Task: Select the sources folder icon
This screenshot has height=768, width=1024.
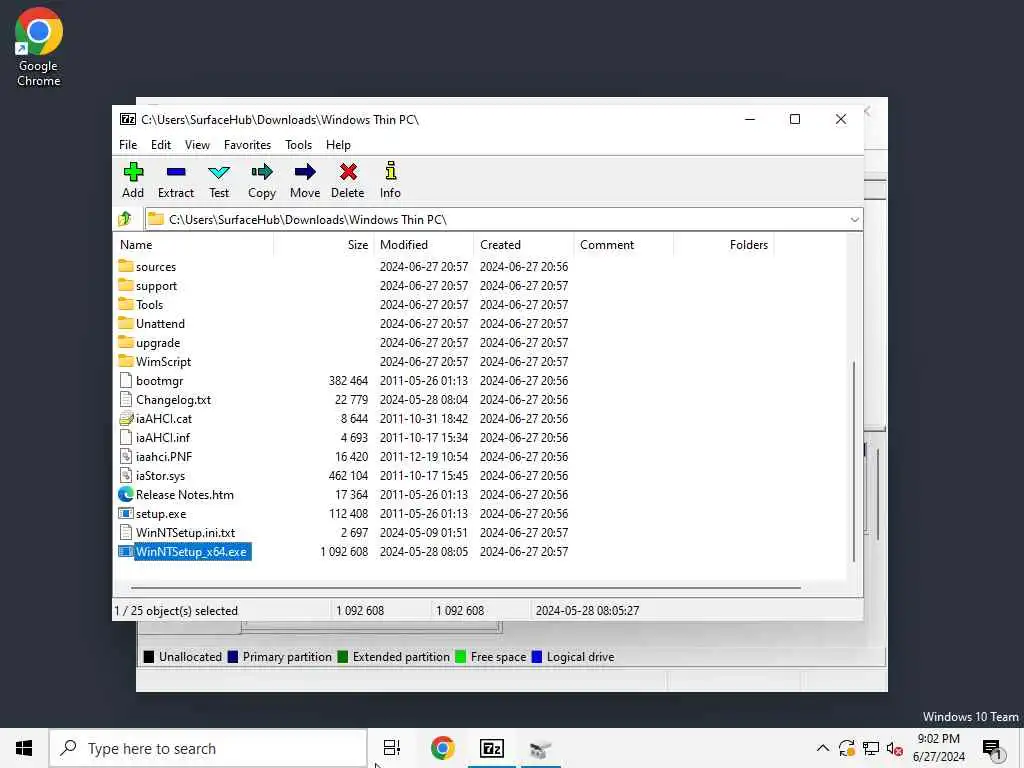Action: 126,266
